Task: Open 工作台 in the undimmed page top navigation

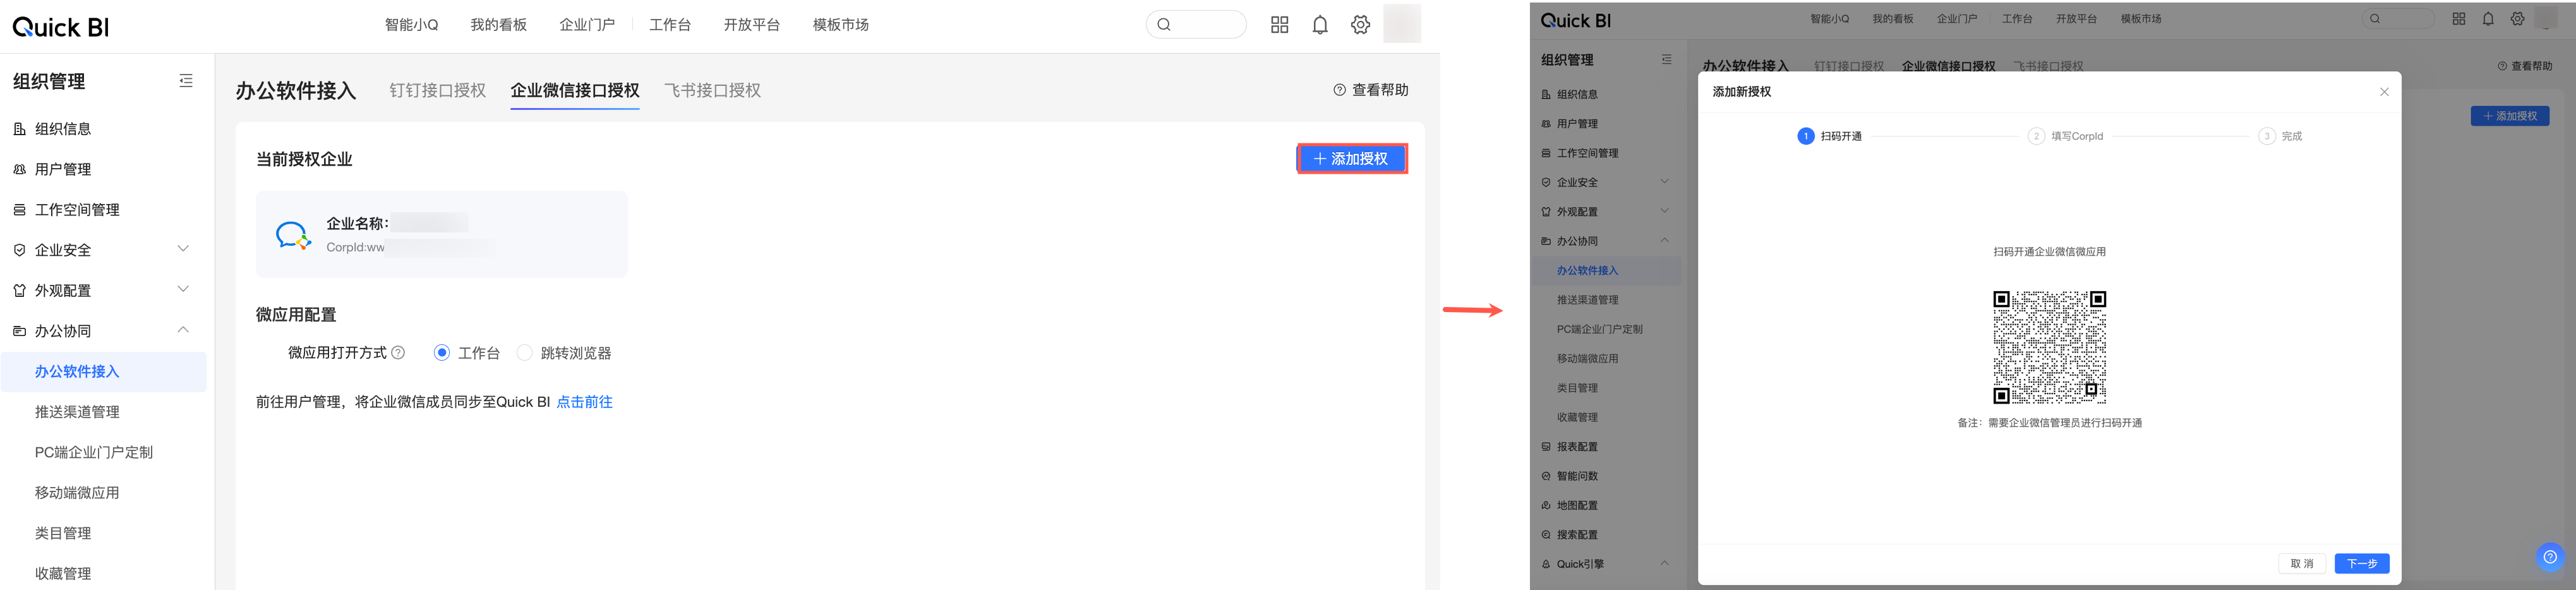Action: click(670, 25)
